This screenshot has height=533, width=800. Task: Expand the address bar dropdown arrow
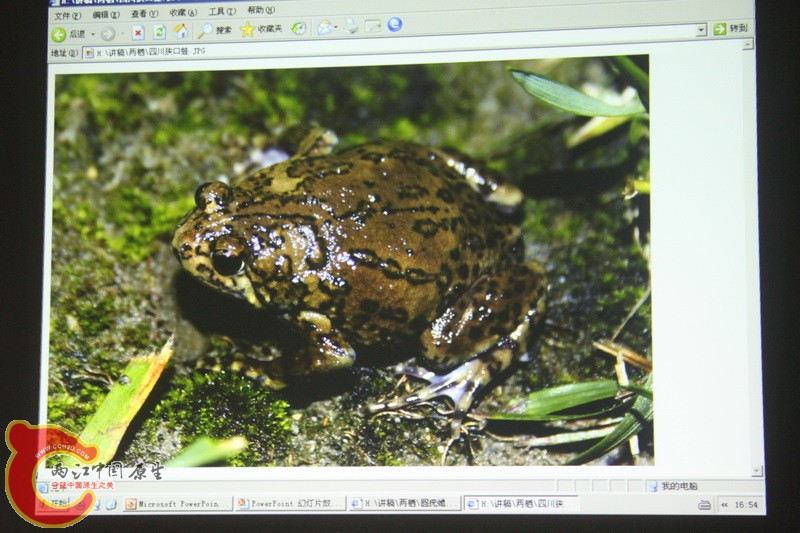coord(702,30)
